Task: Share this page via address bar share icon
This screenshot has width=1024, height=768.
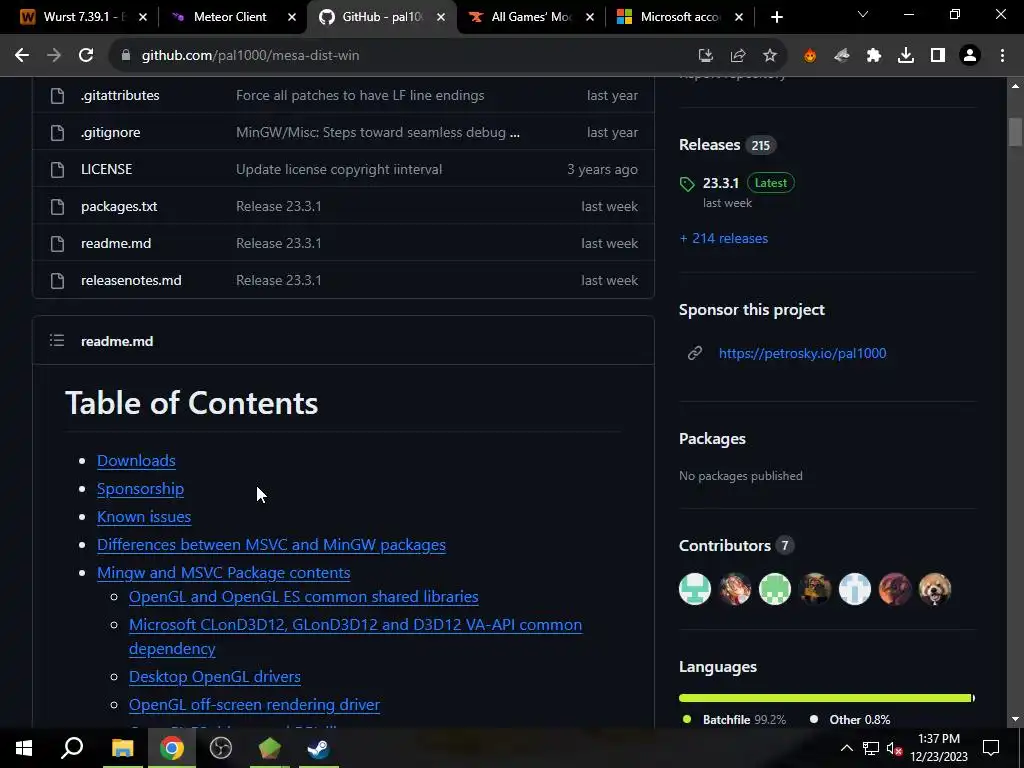Action: 738,56
